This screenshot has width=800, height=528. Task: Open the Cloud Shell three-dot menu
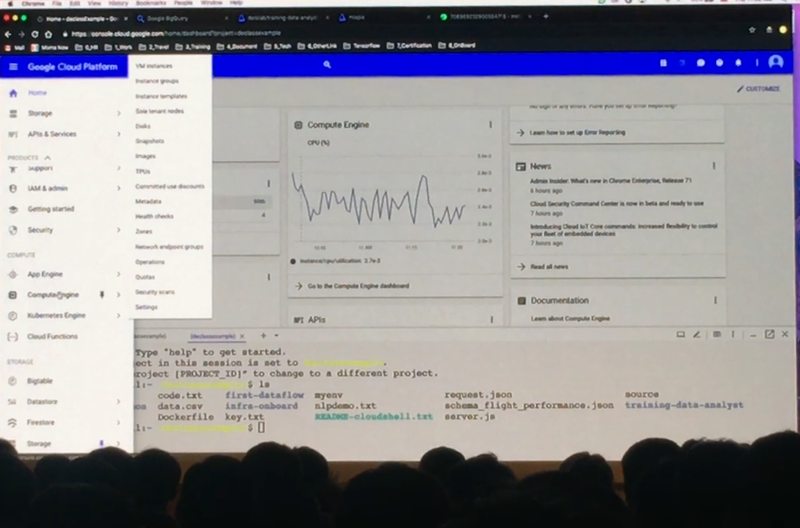pyautogui.click(x=733, y=335)
